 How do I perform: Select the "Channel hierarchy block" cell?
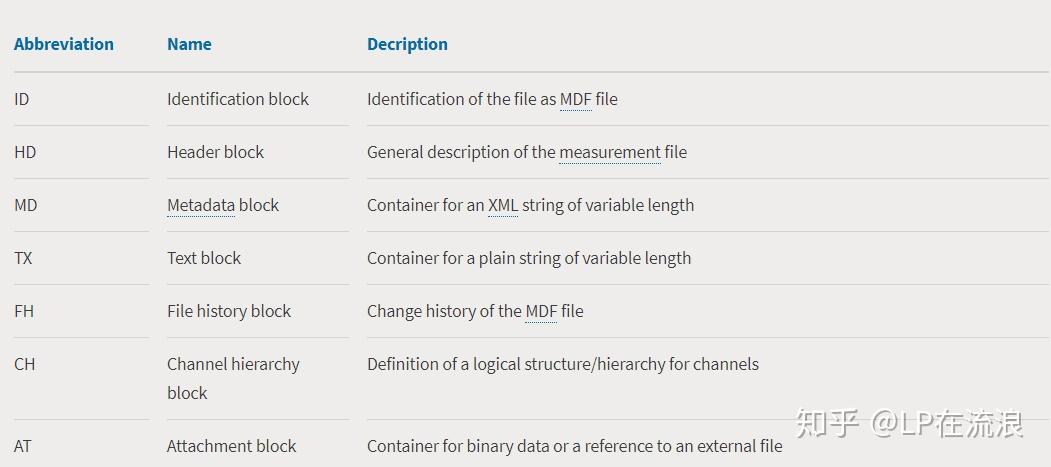tap(233, 378)
